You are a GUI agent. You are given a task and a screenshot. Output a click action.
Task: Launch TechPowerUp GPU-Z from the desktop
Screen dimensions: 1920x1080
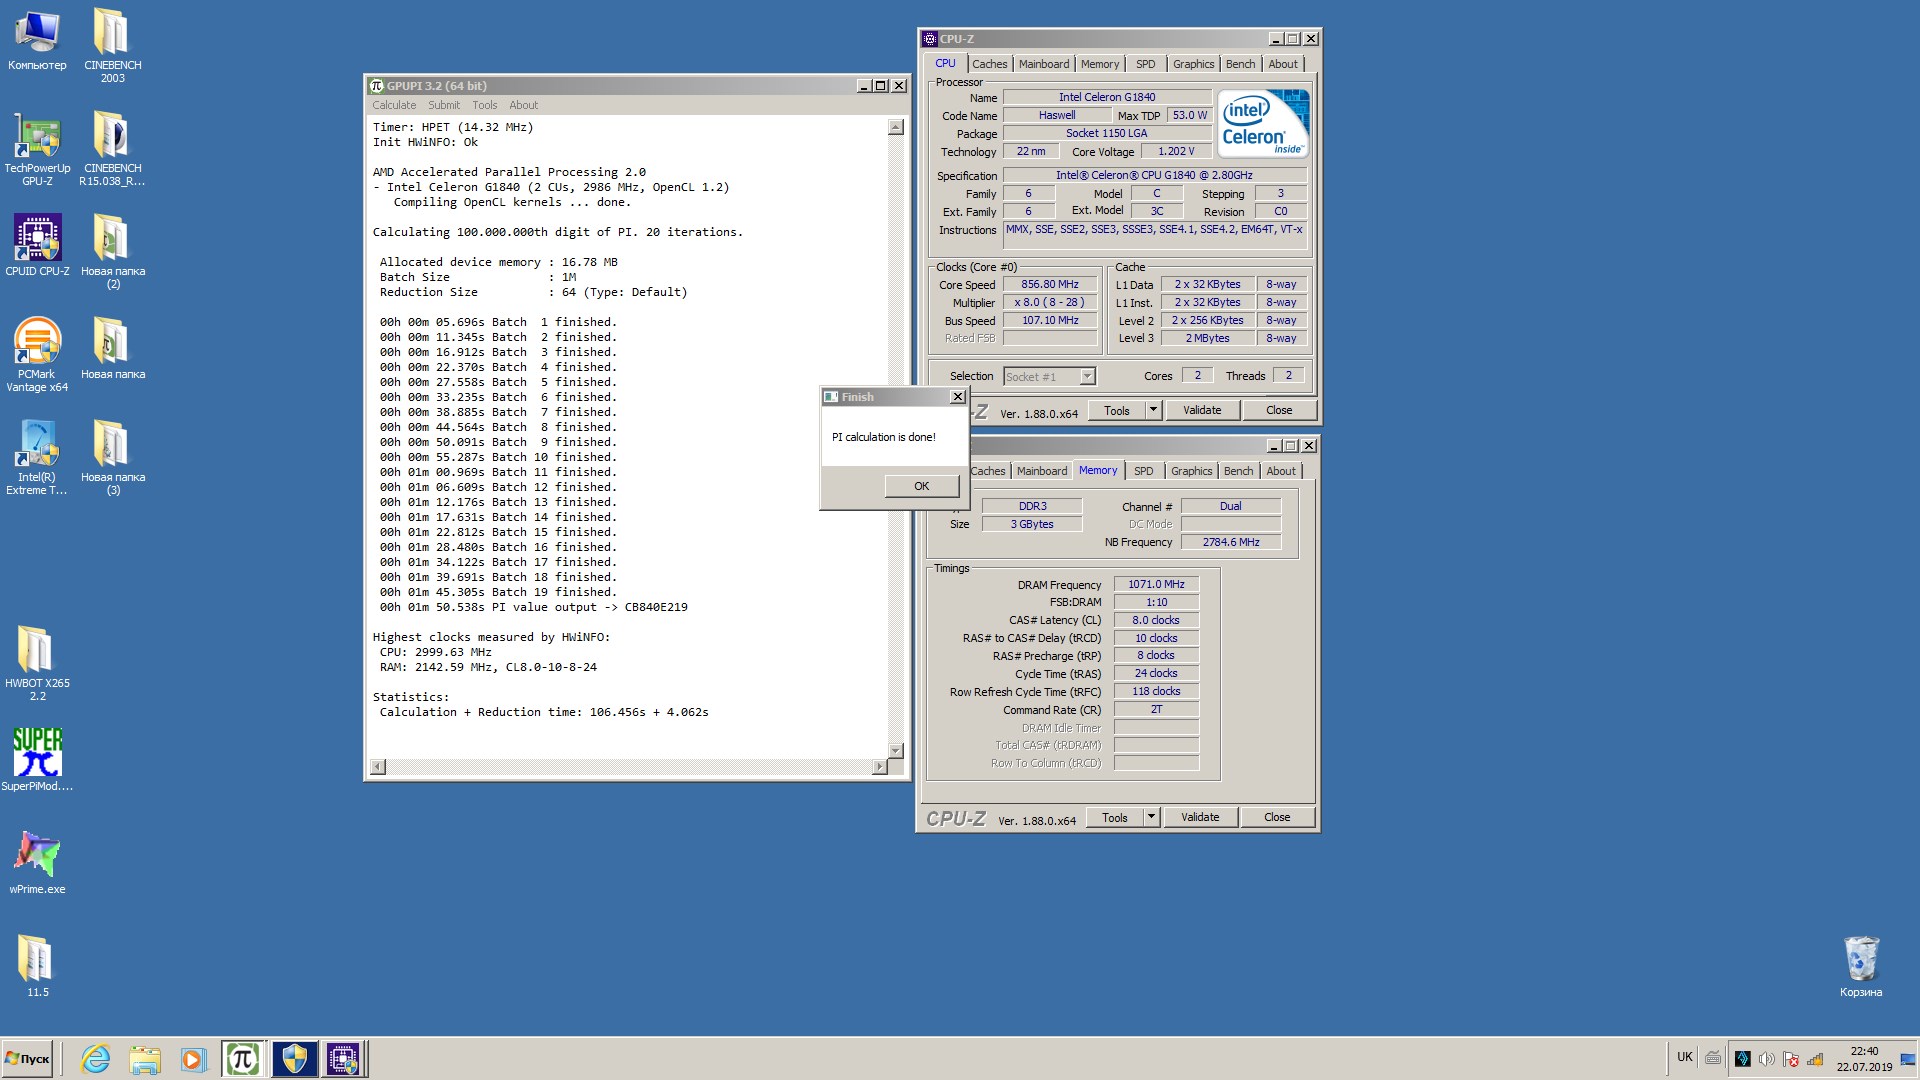point(37,148)
